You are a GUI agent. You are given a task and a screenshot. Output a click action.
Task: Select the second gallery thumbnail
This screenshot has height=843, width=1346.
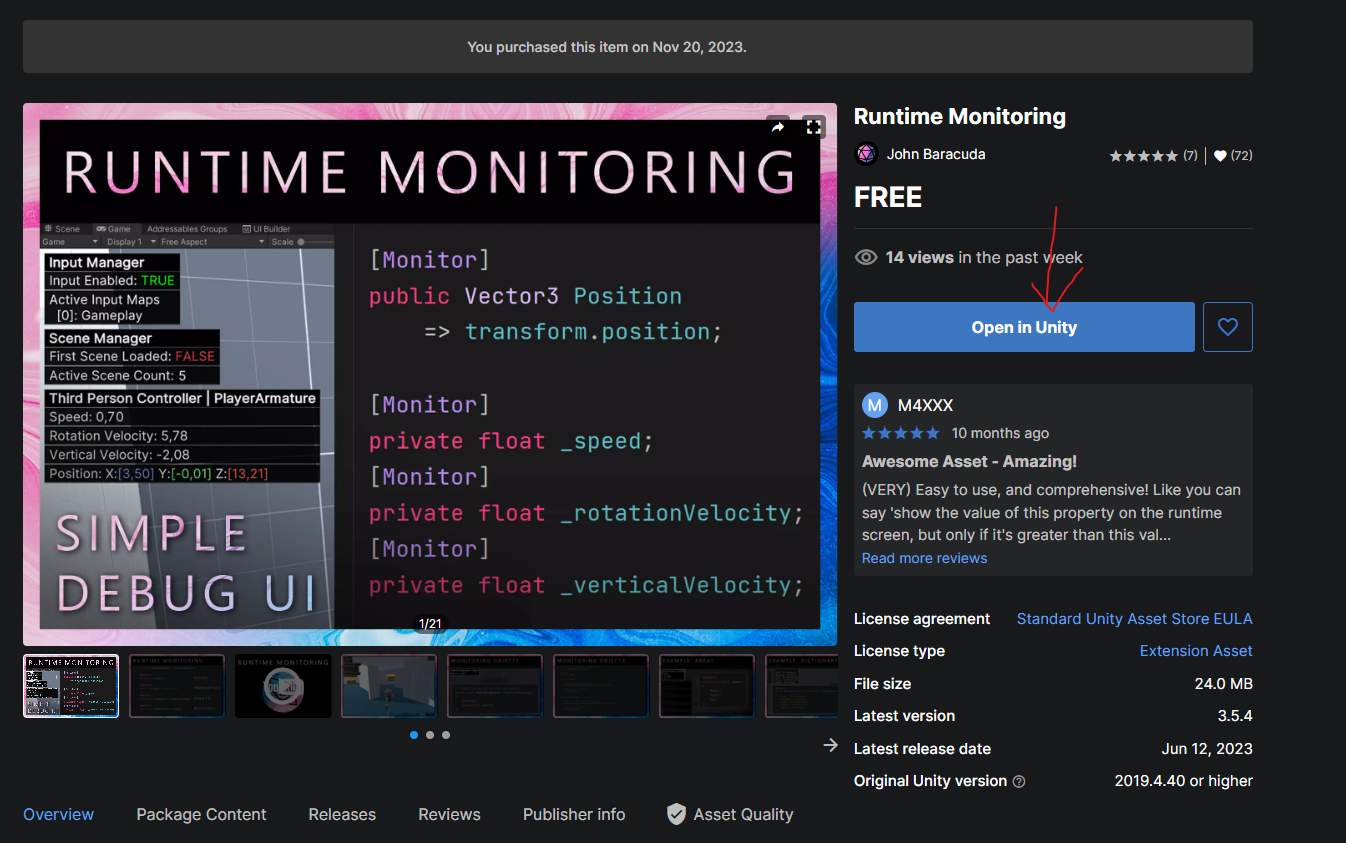click(177, 686)
